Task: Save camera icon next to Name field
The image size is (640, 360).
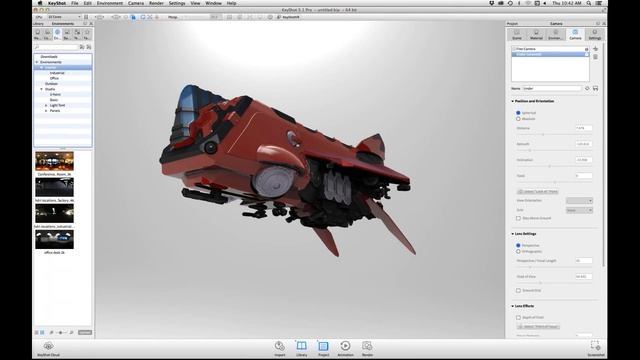Action: click(x=596, y=88)
